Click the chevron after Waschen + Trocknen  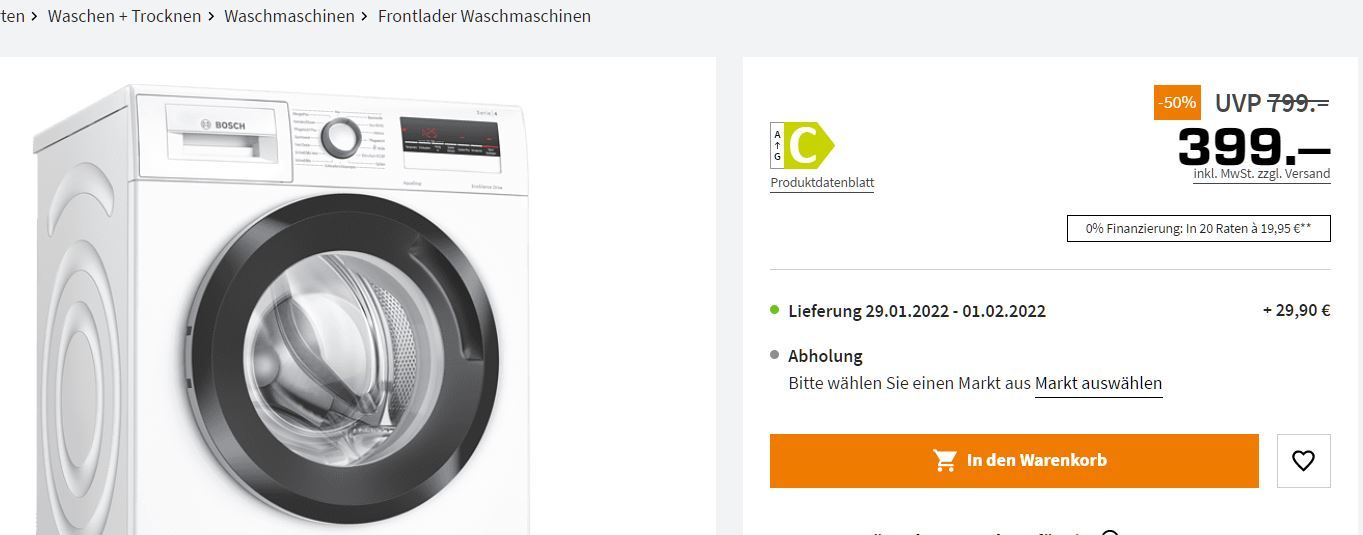pyautogui.click(x=212, y=17)
